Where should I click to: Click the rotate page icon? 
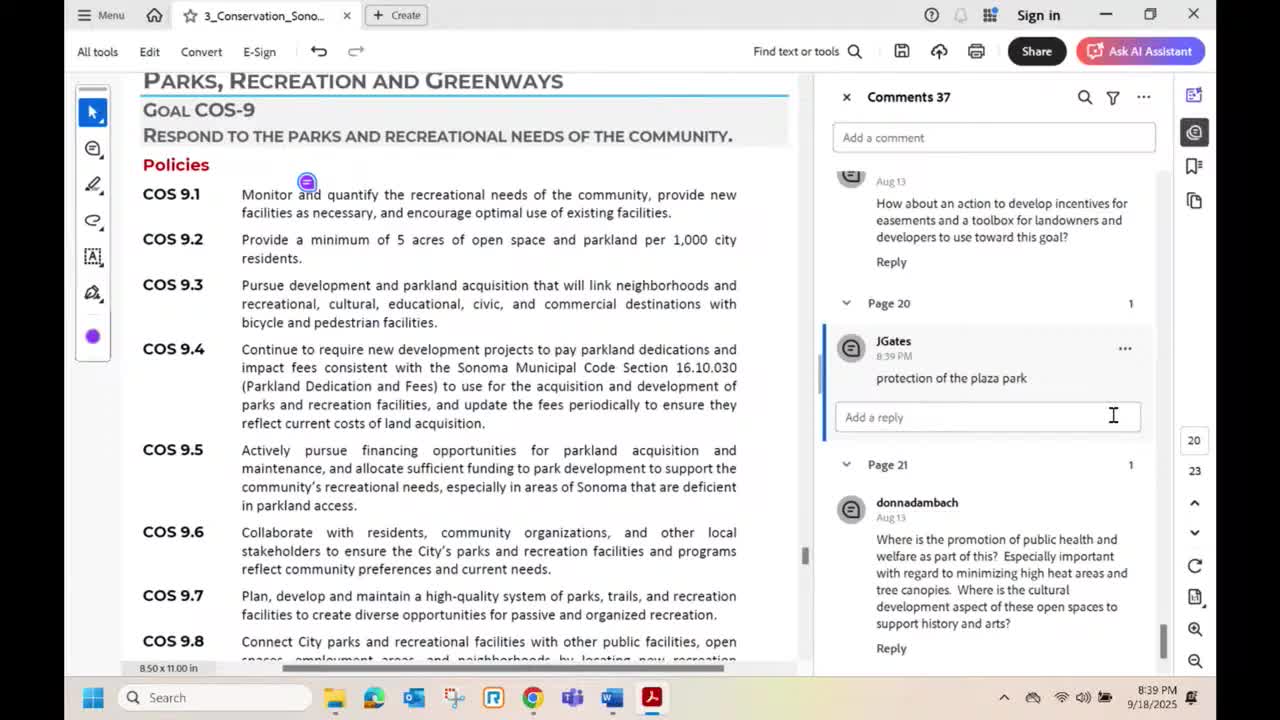1194,566
